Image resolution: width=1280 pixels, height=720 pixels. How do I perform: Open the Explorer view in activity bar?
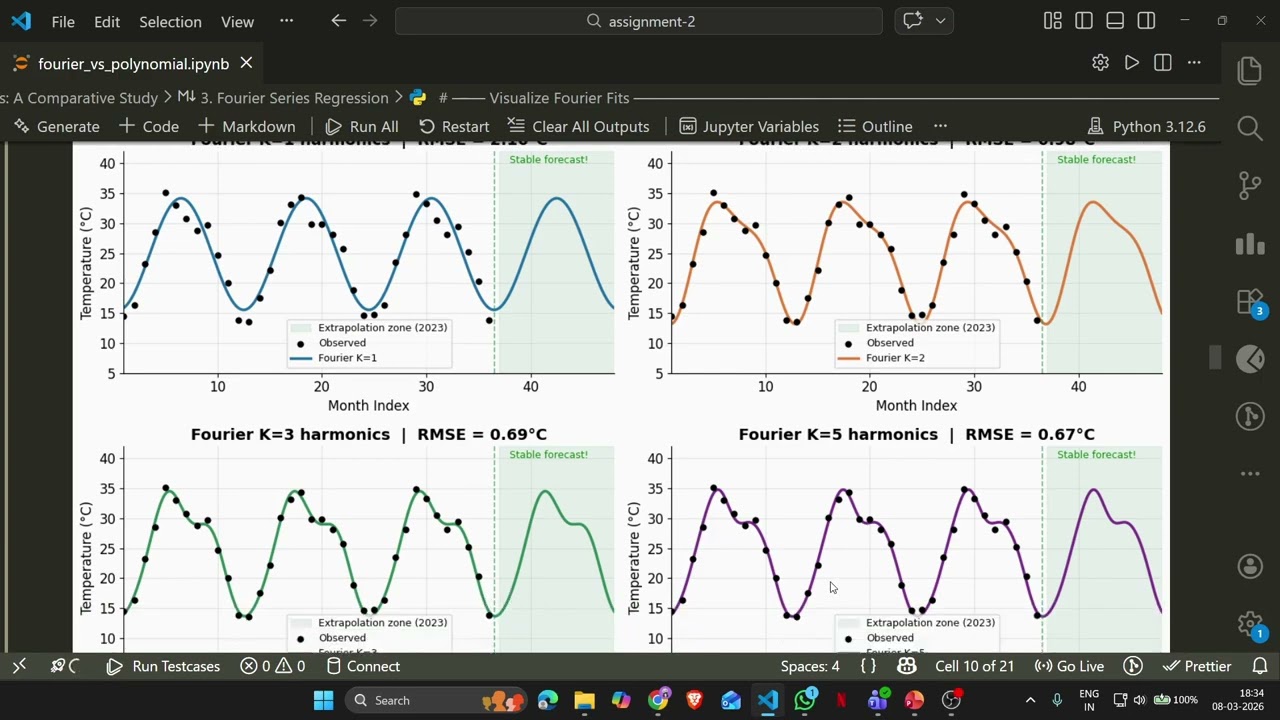[x=1250, y=70]
